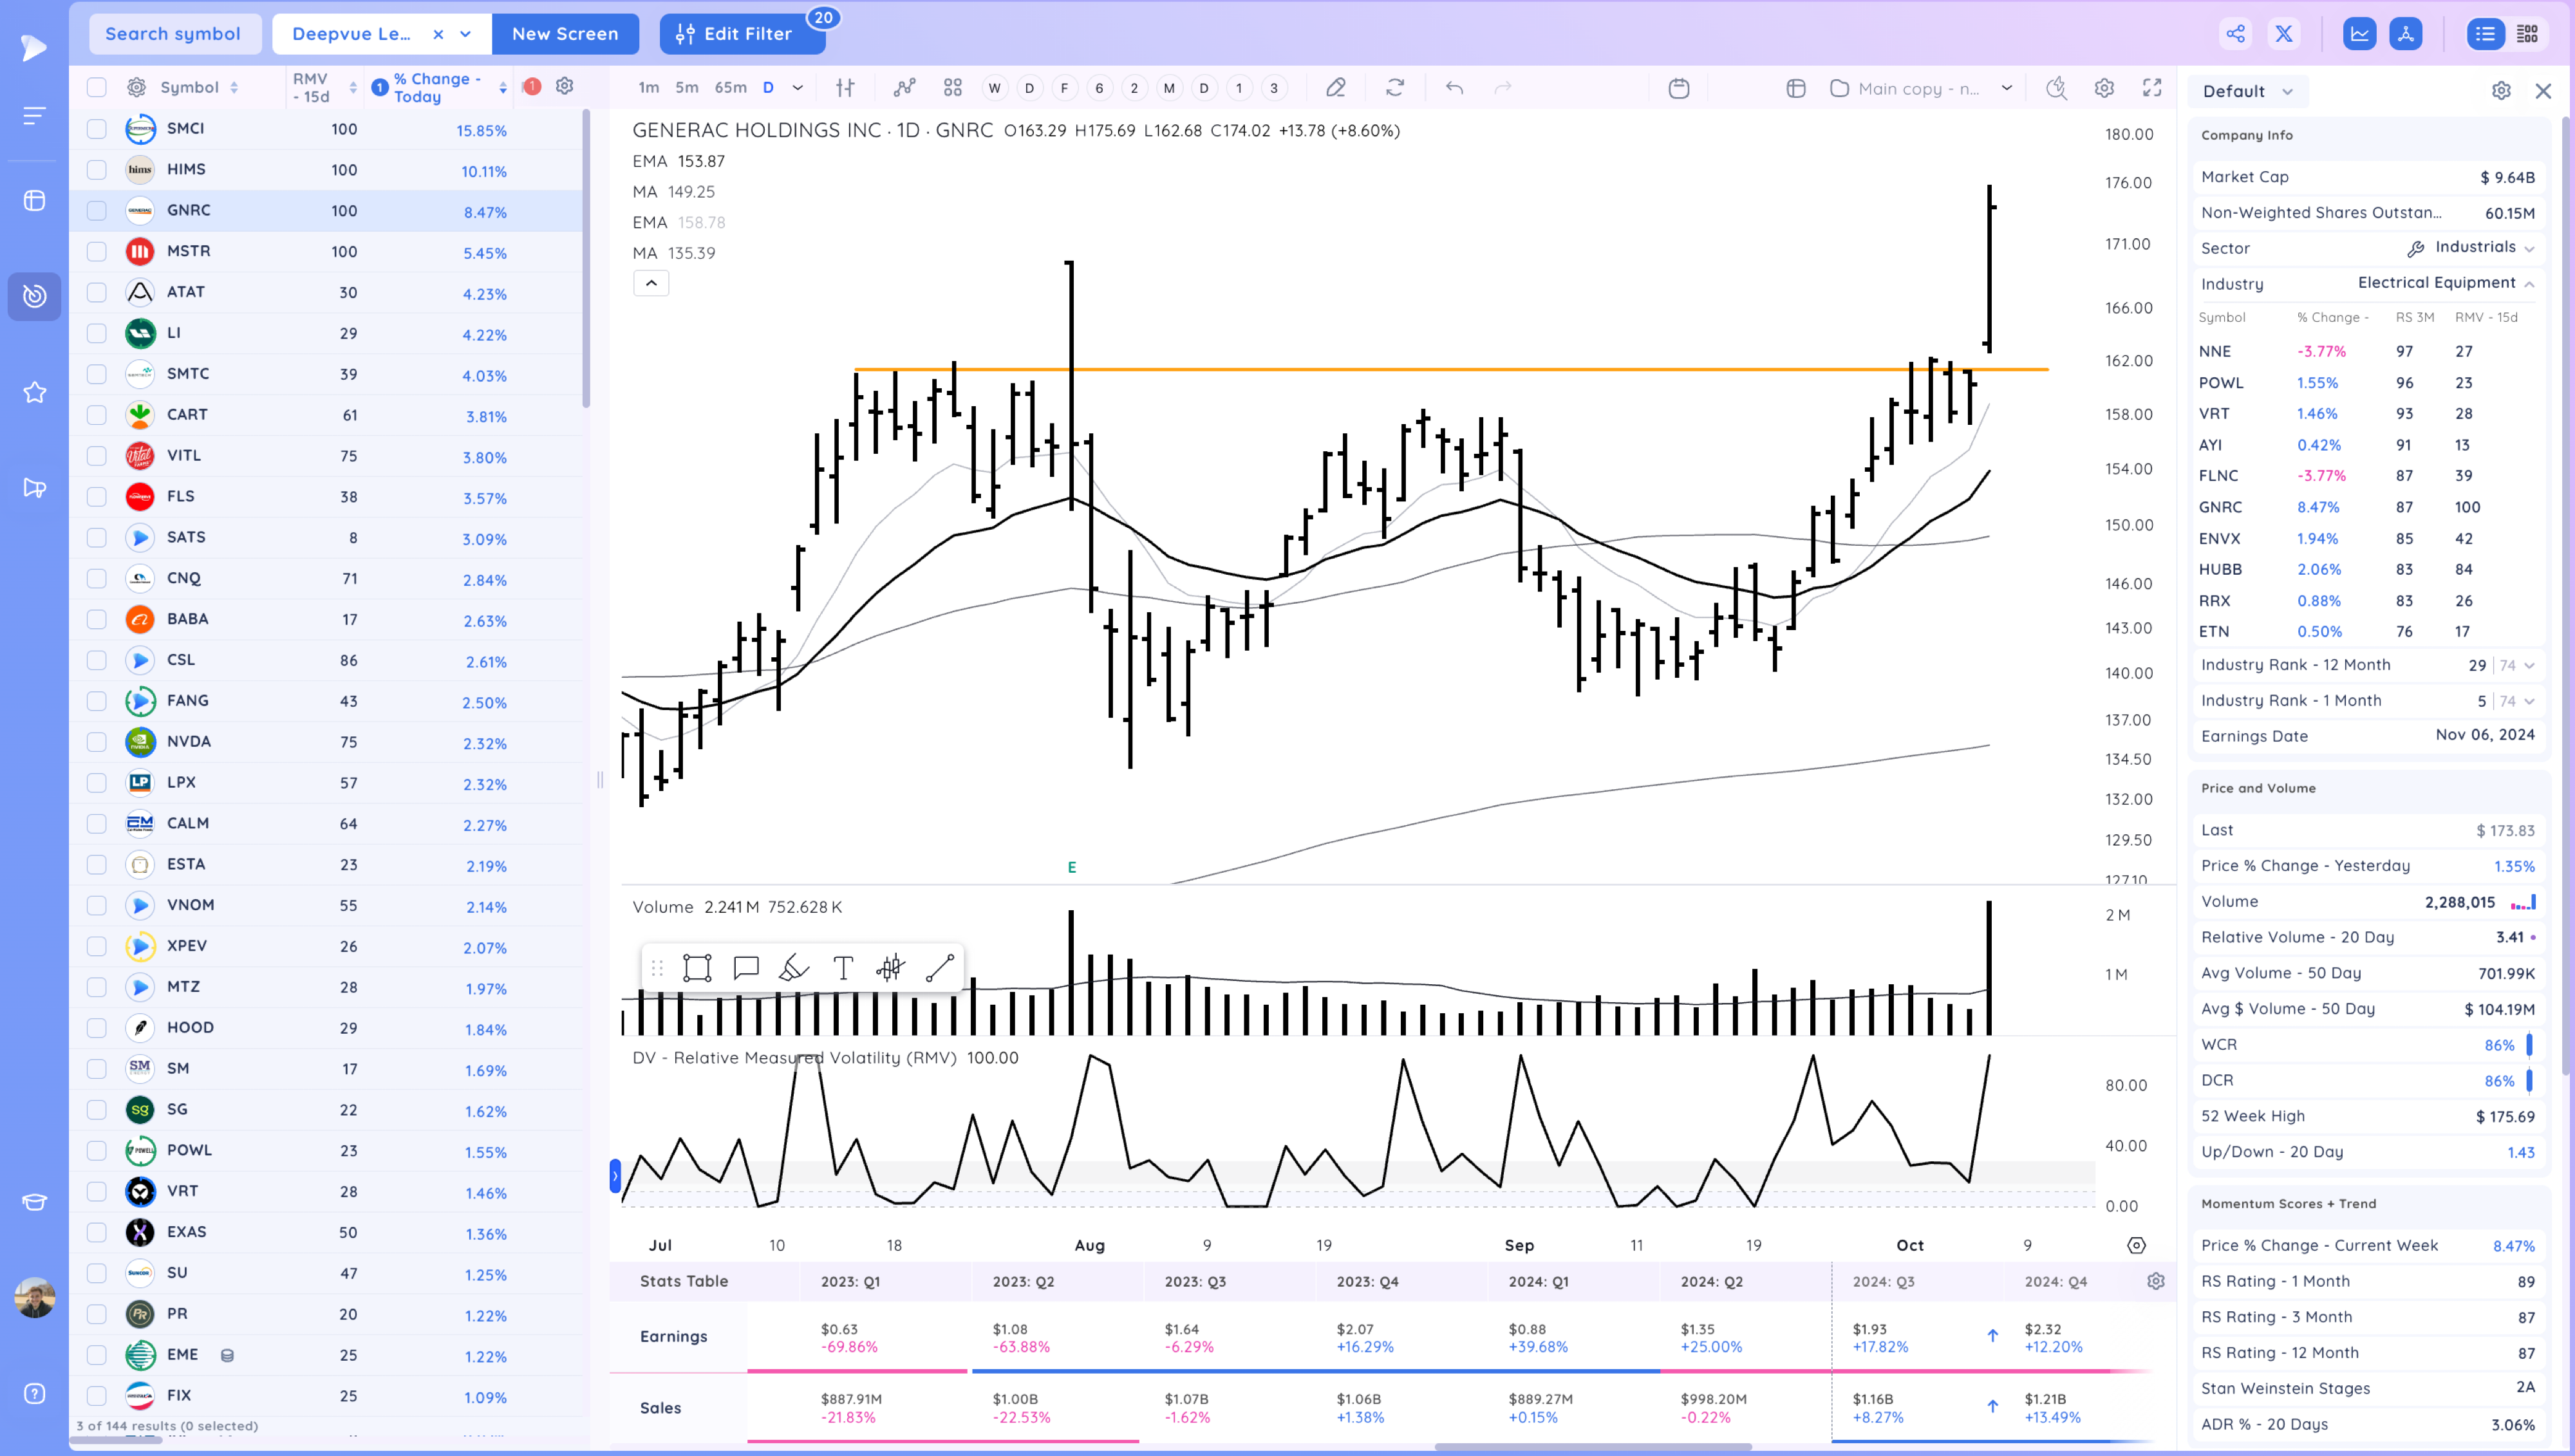
Task: Select the trend line drawing tool
Action: pyautogui.click(x=939, y=968)
